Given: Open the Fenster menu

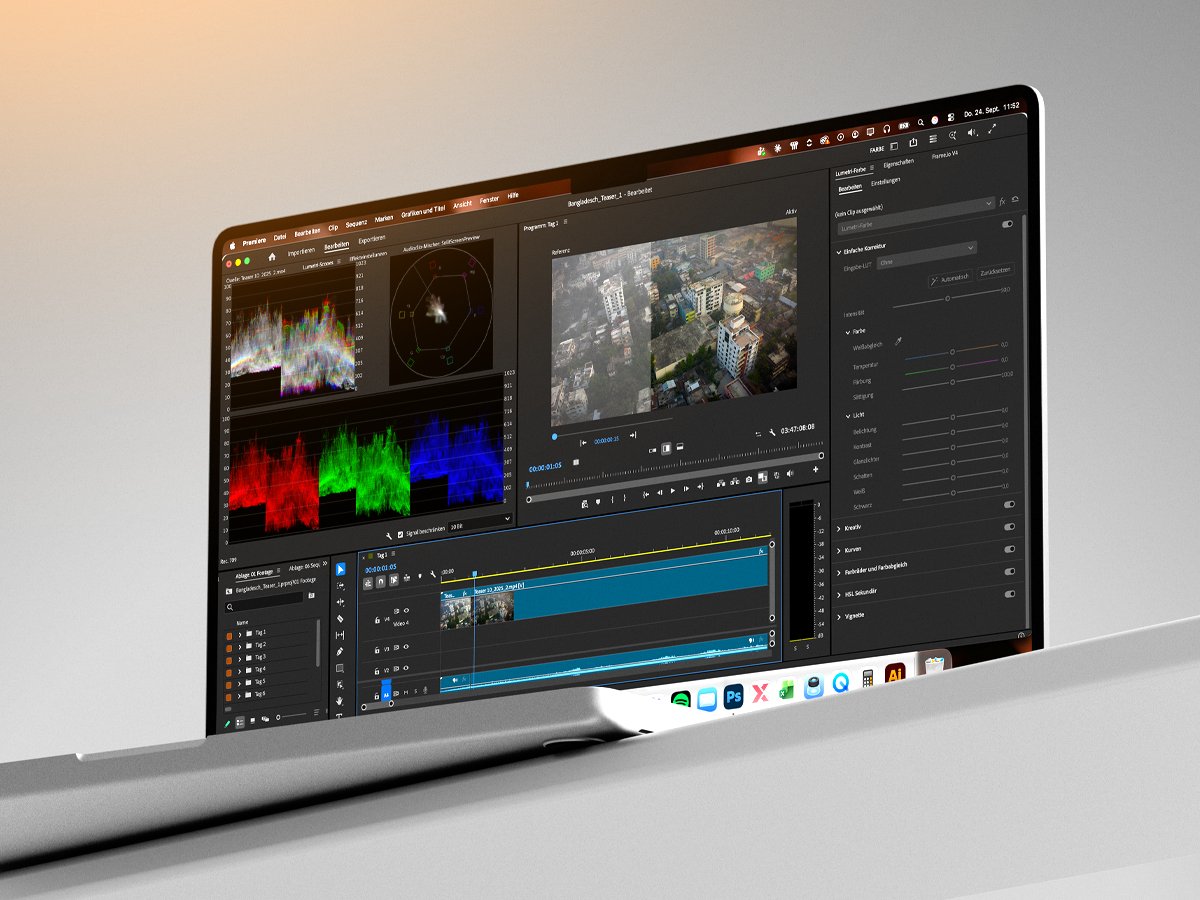Looking at the screenshot, I should [489, 200].
